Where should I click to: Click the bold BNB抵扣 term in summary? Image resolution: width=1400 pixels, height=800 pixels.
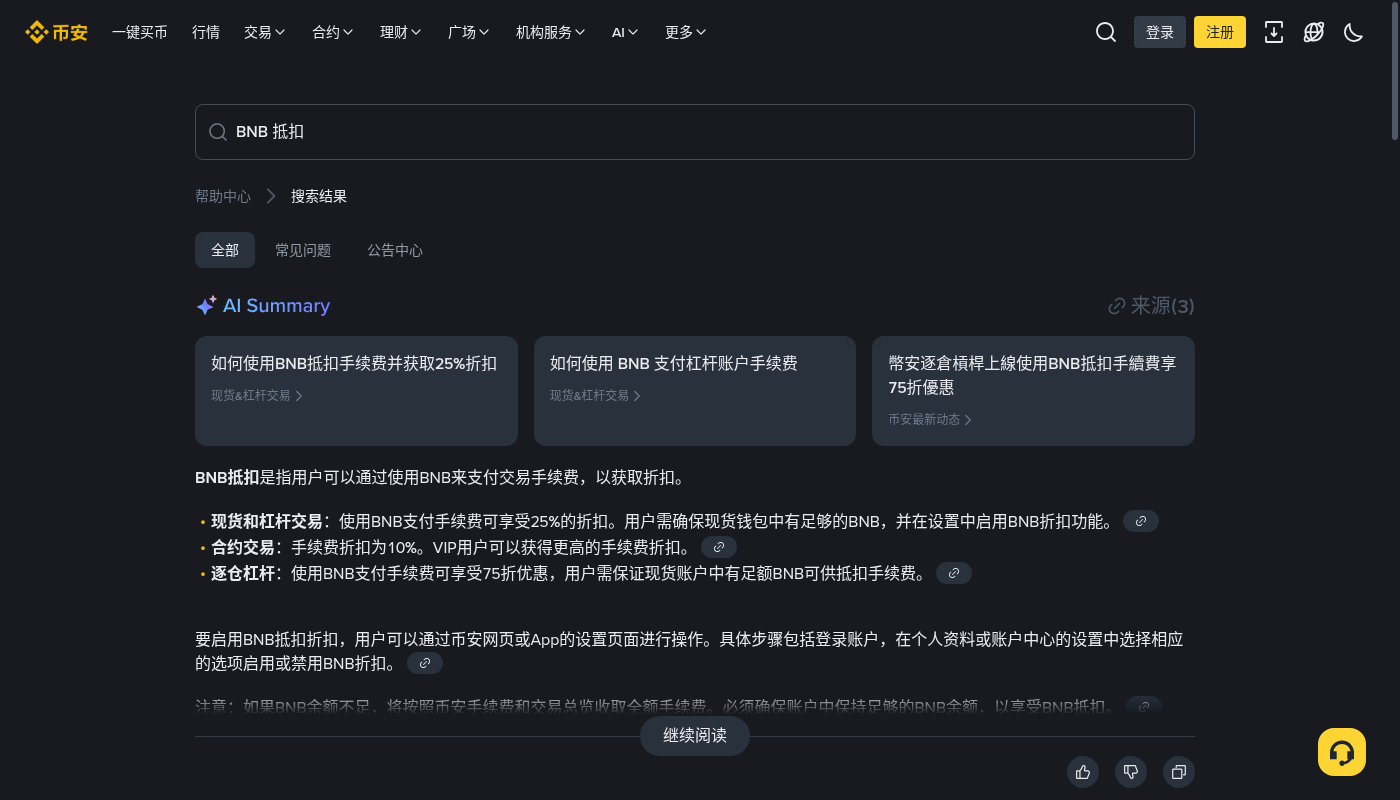tap(227, 477)
